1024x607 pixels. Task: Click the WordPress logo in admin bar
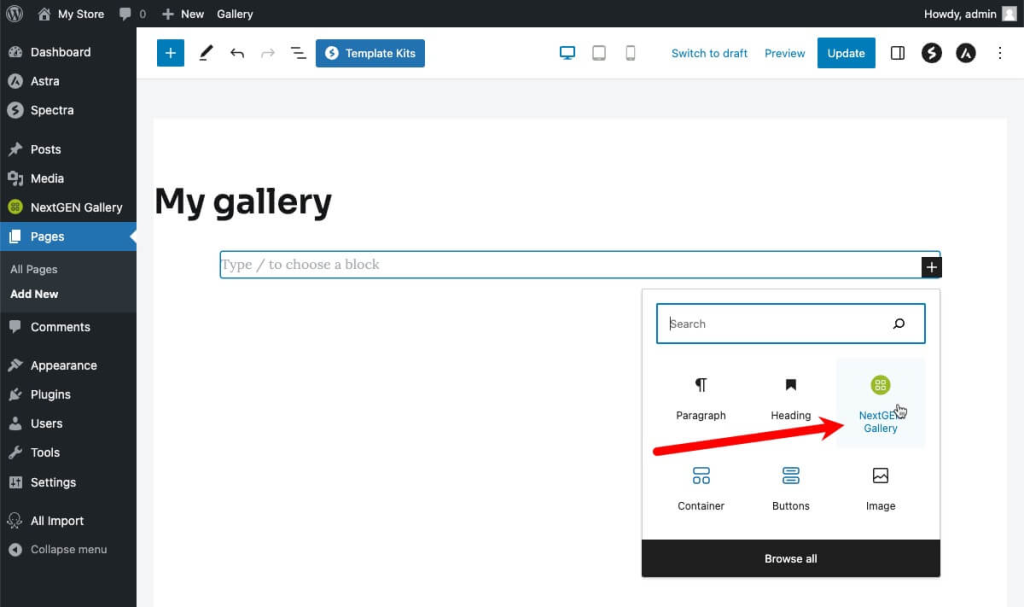point(14,14)
